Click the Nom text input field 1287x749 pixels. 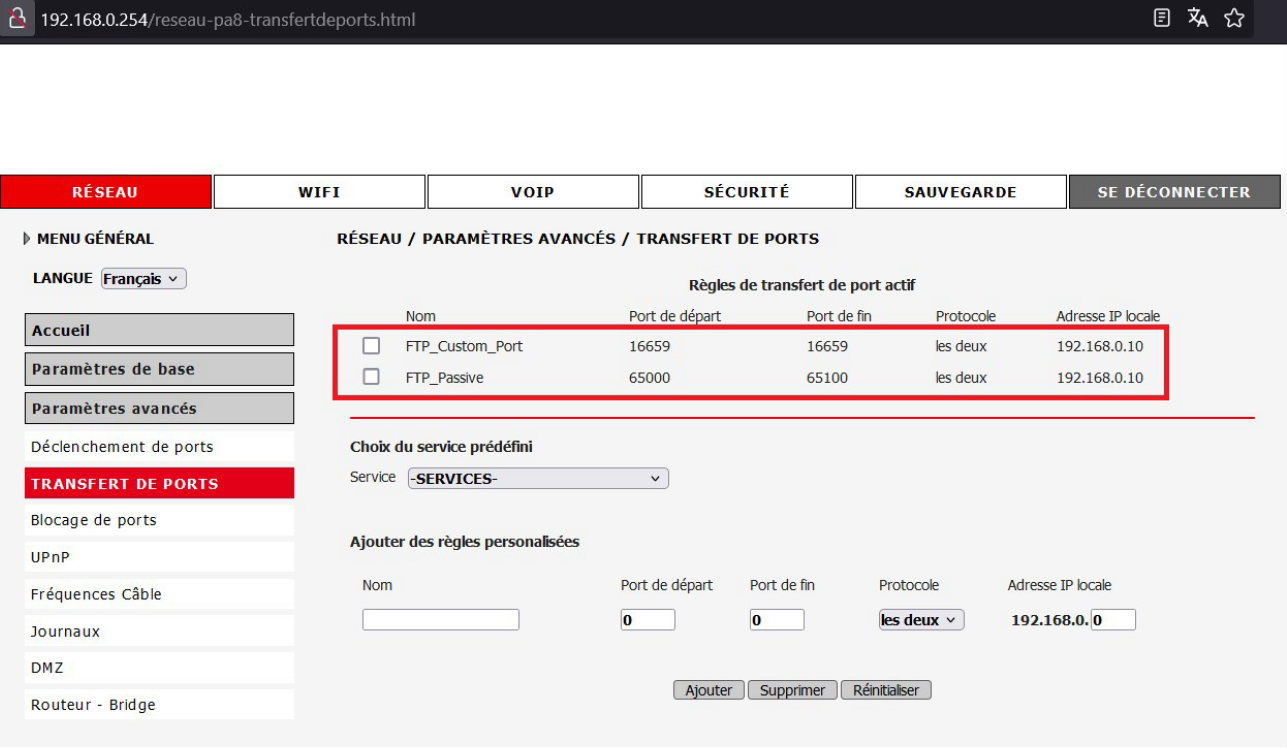click(440, 620)
